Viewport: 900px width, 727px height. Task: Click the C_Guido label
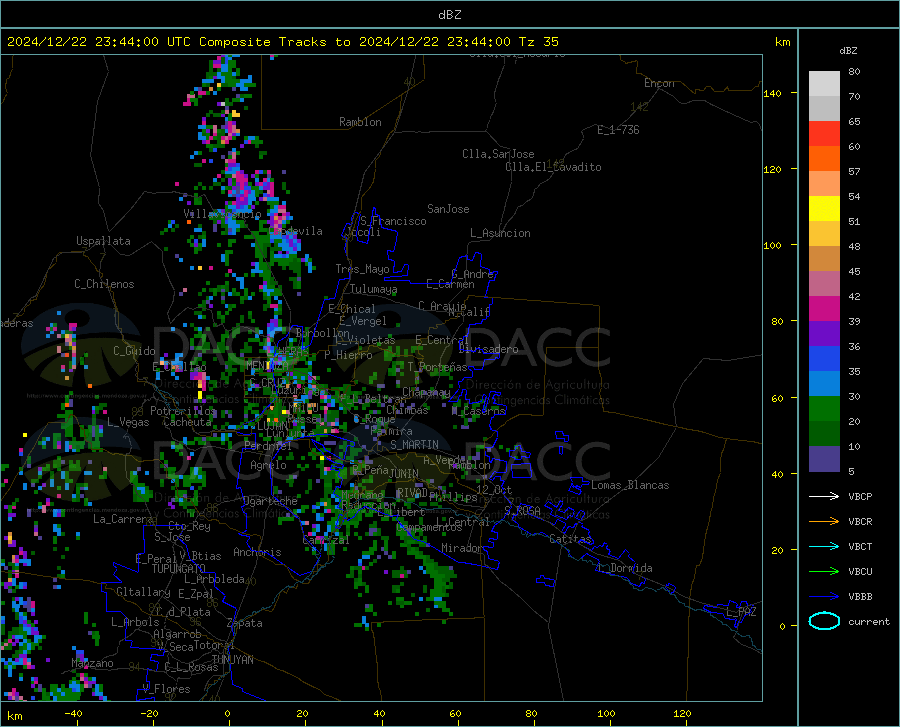tap(134, 351)
